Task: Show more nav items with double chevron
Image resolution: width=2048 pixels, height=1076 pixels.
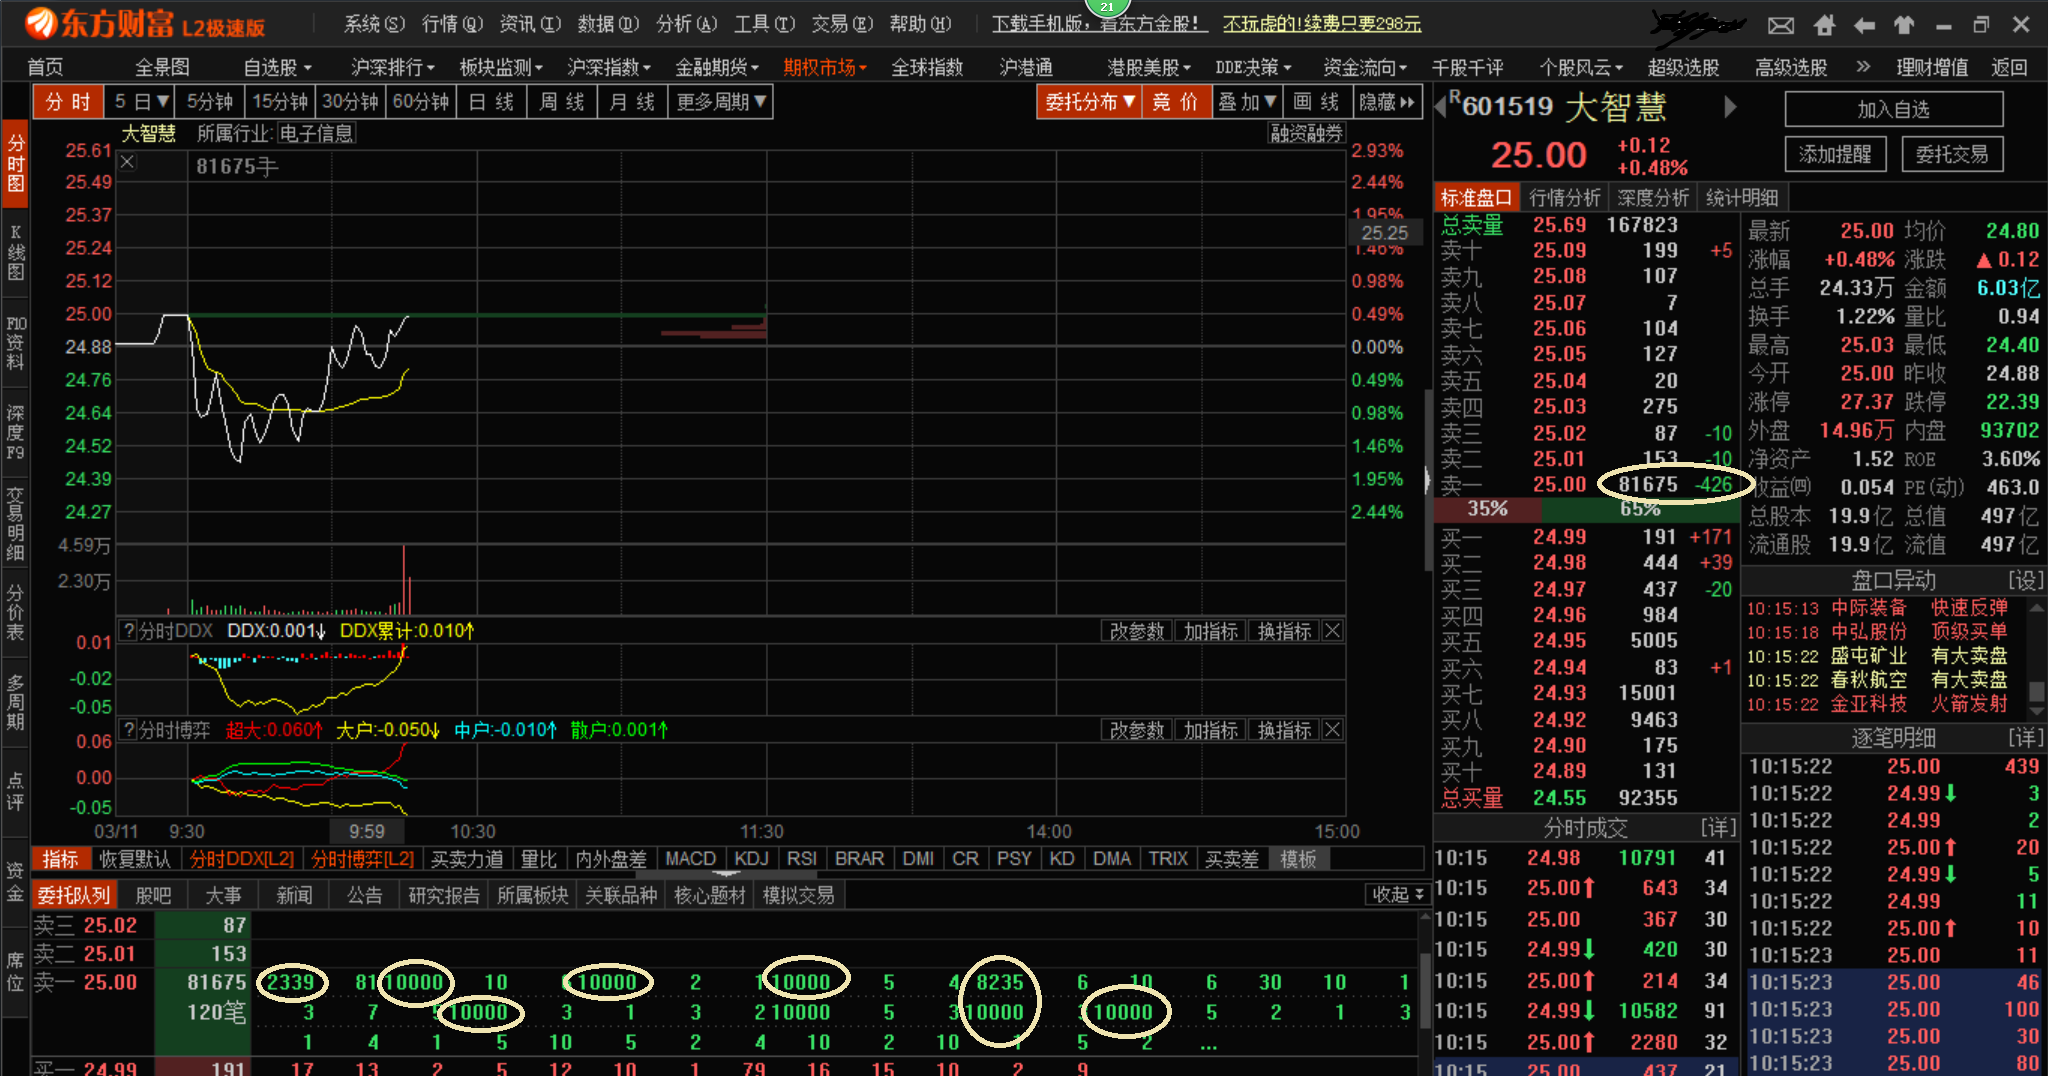Action: point(1862,67)
